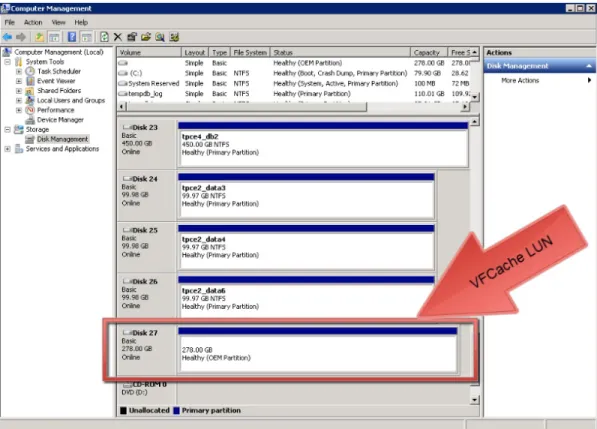This screenshot has height=429, width=597.
Task: Select Device Manager in tree
Action: click(x=60, y=120)
